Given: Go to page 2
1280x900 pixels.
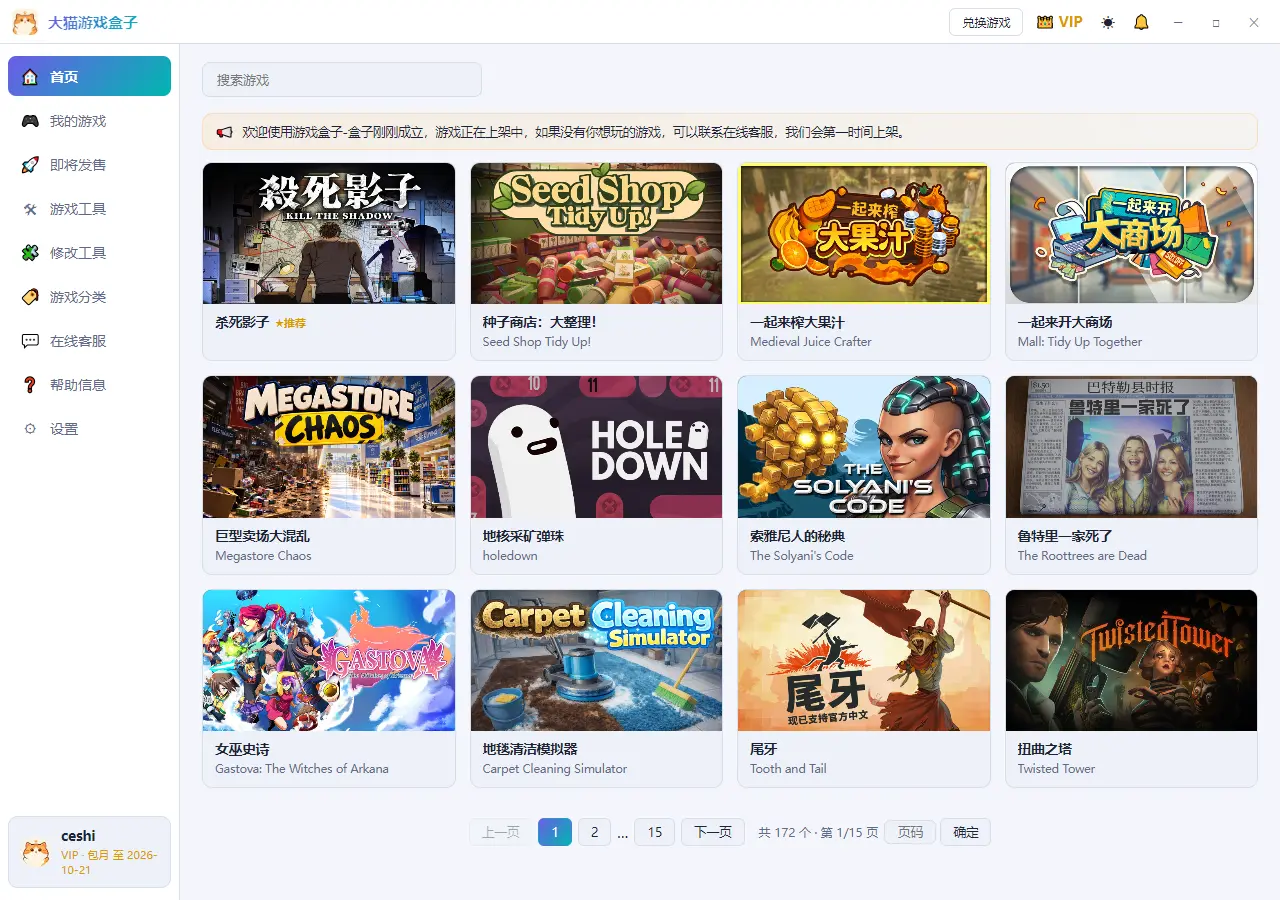Looking at the screenshot, I should (x=594, y=832).
